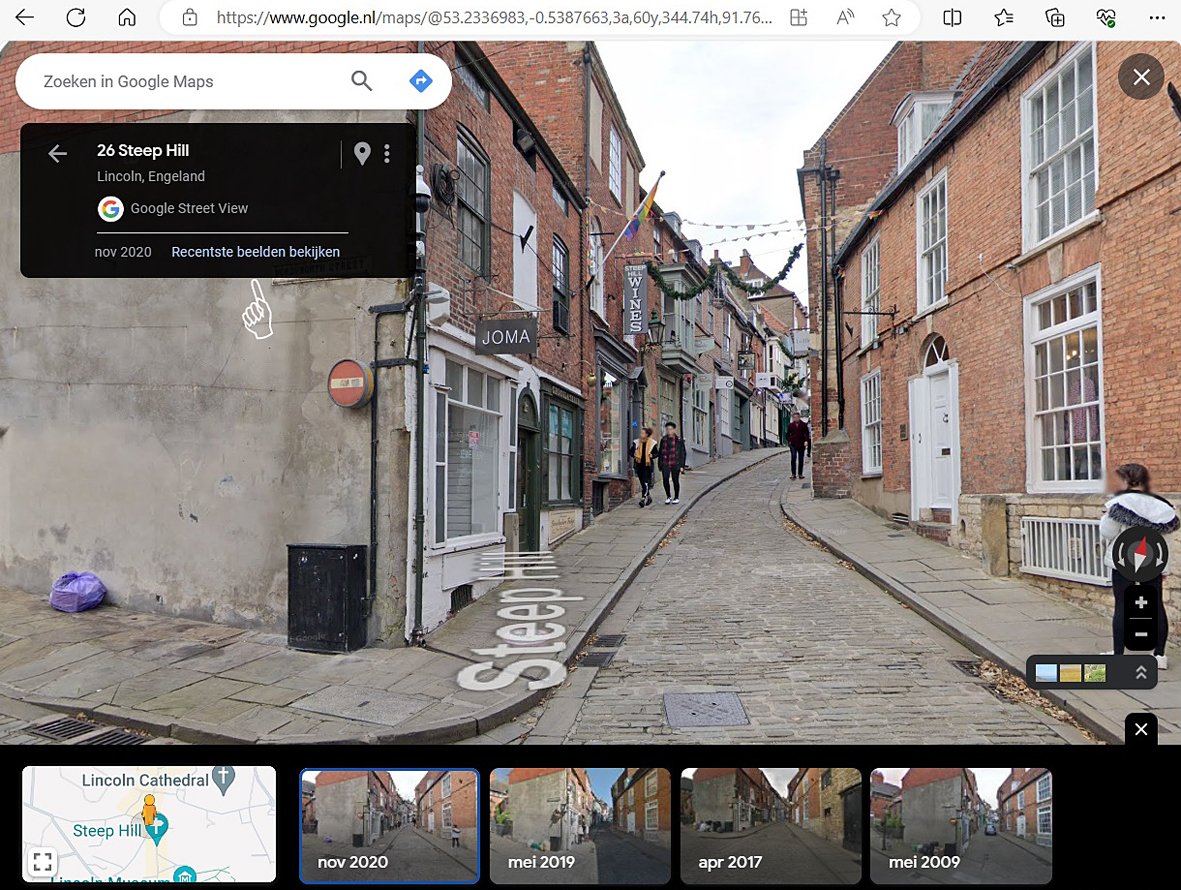Viewport: 1181px width, 890px height.
Task: Select the apr 2017 imagery thumbnail
Action: tap(770, 825)
